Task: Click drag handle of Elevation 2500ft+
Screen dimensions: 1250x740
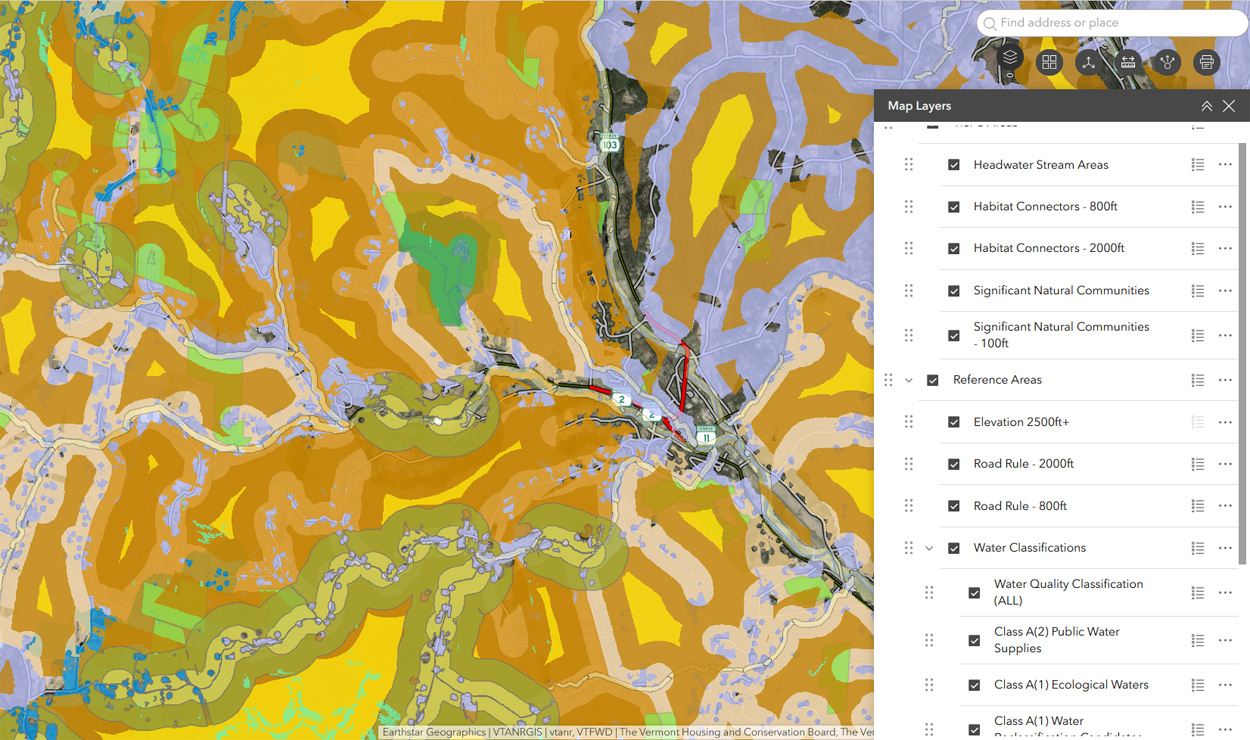Action: (x=908, y=422)
